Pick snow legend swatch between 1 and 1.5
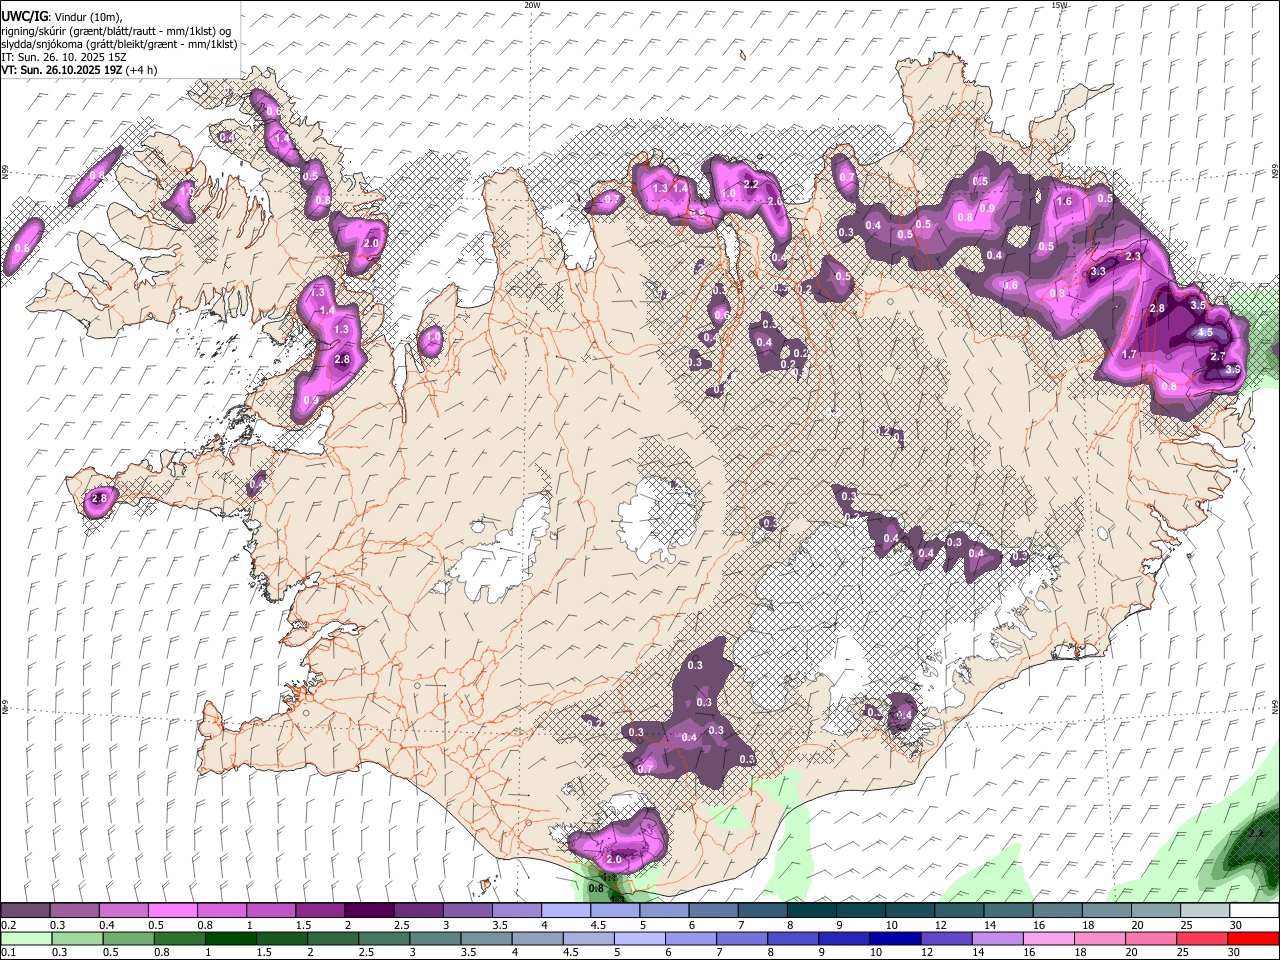The image size is (1280, 960). (x=271, y=911)
